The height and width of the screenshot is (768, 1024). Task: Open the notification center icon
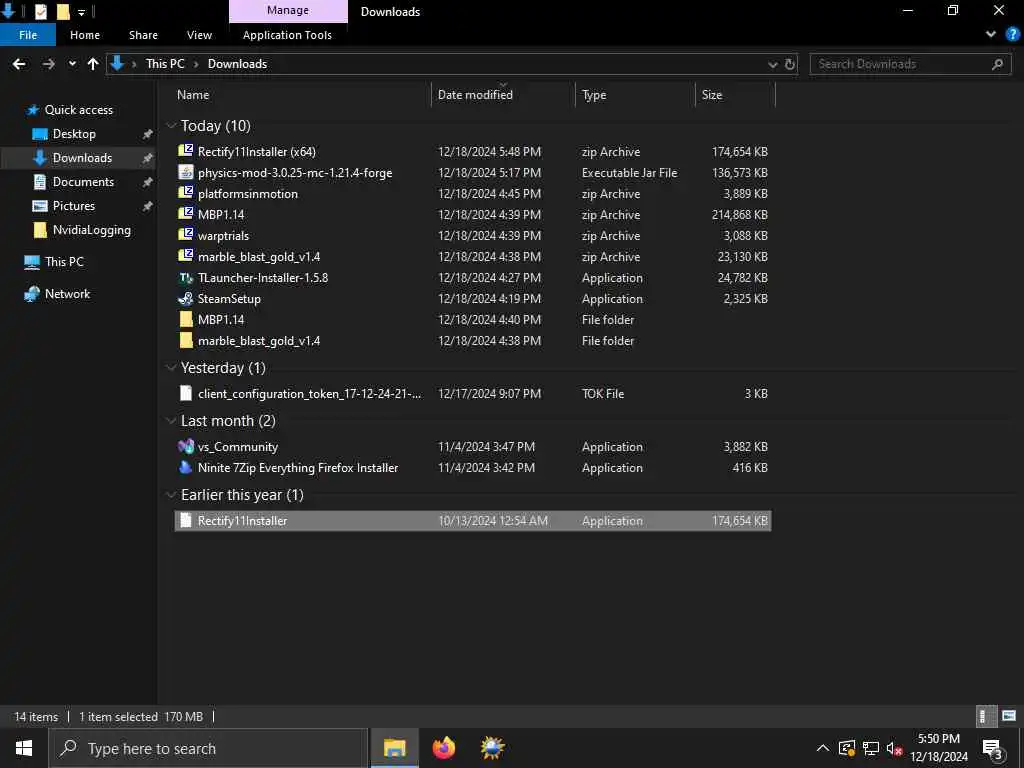coord(993,748)
